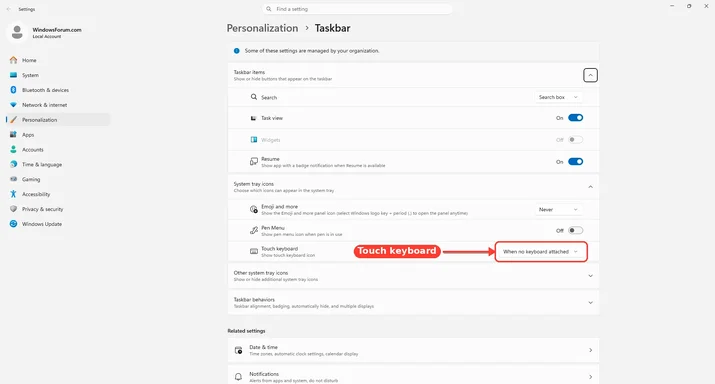Image resolution: width=715 pixels, height=384 pixels.
Task: Click the user avatar picture
Action: (x=17, y=32)
